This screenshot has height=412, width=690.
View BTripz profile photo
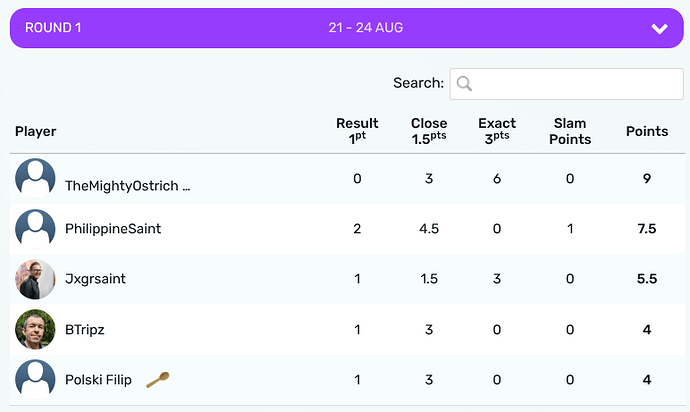[35, 329]
